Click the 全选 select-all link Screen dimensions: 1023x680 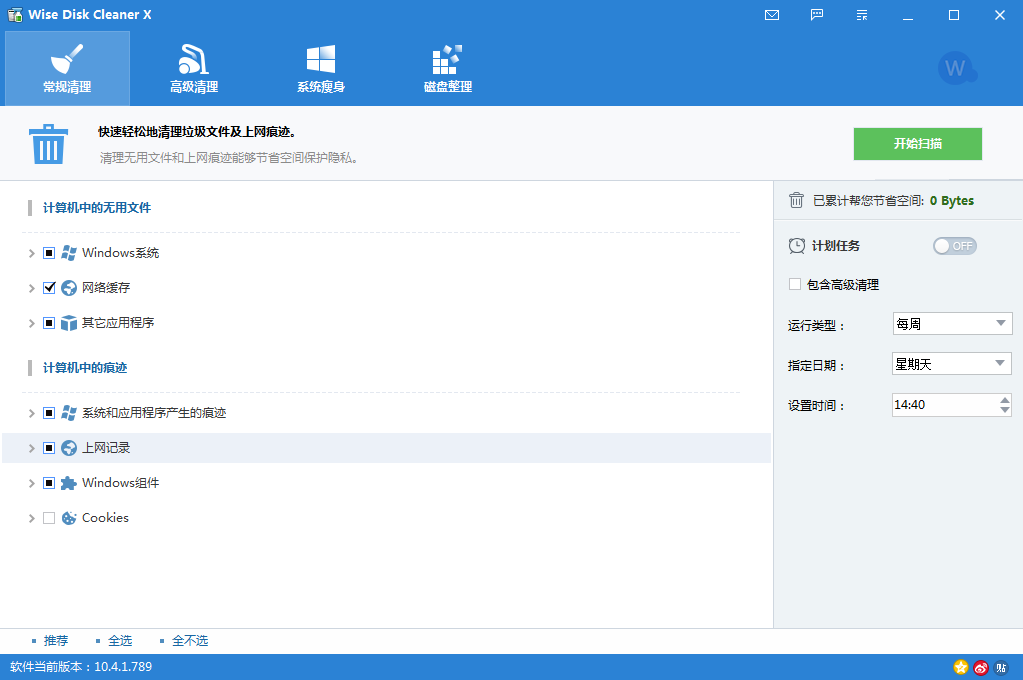pos(120,641)
